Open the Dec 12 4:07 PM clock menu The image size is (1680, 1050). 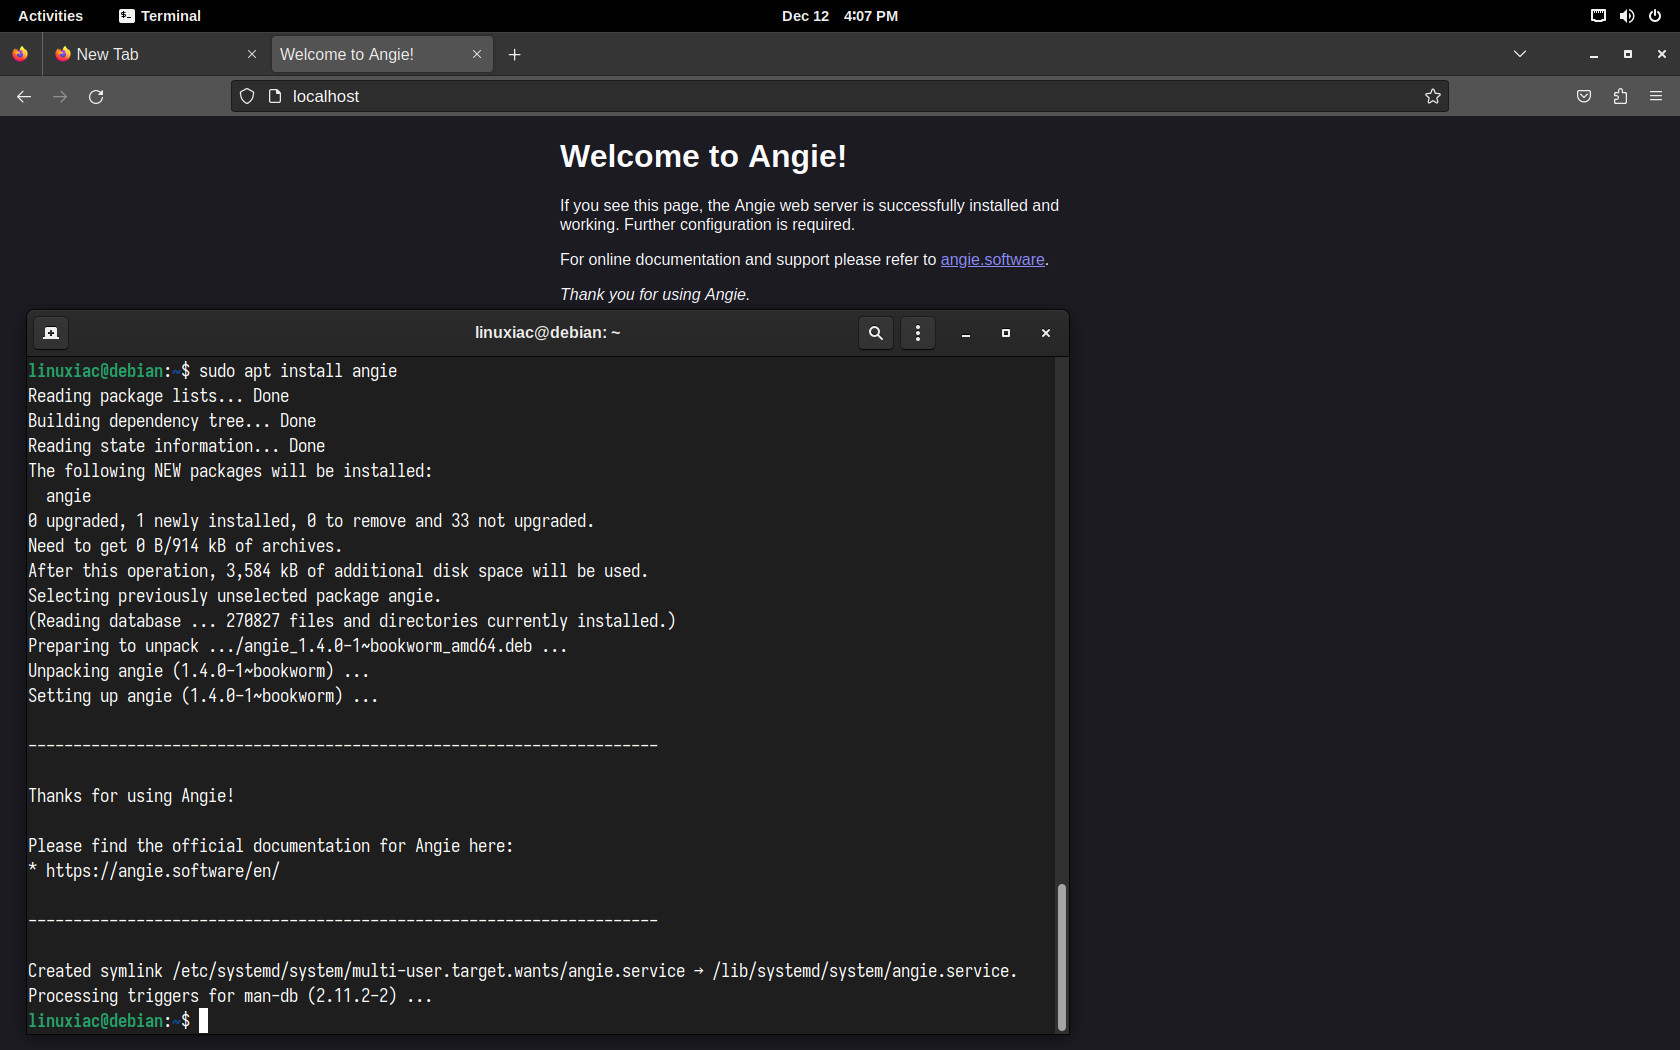[840, 16]
